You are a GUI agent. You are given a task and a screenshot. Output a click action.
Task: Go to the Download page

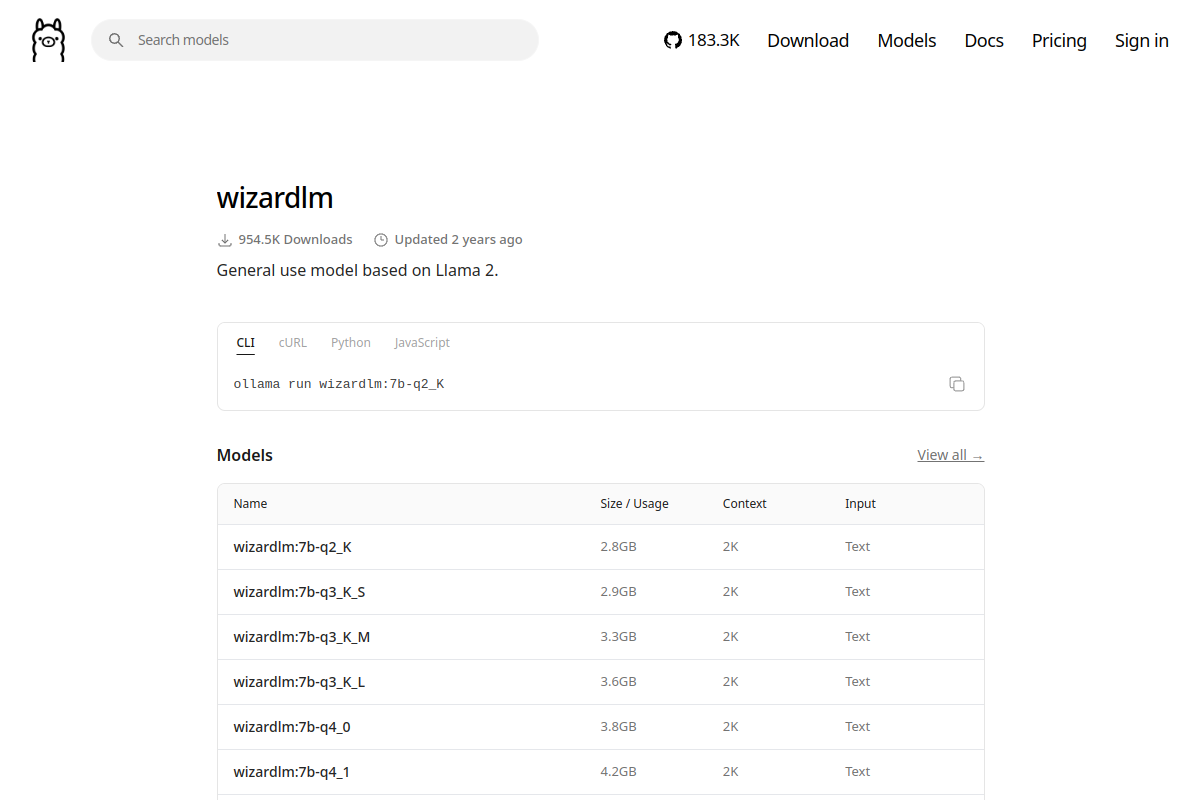(808, 40)
